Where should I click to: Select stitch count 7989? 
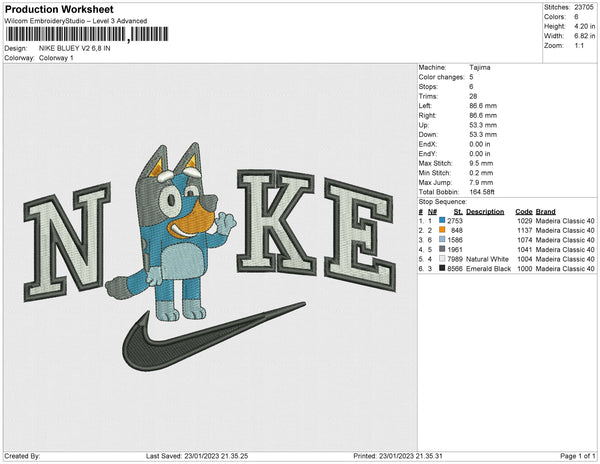click(x=455, y=259)
